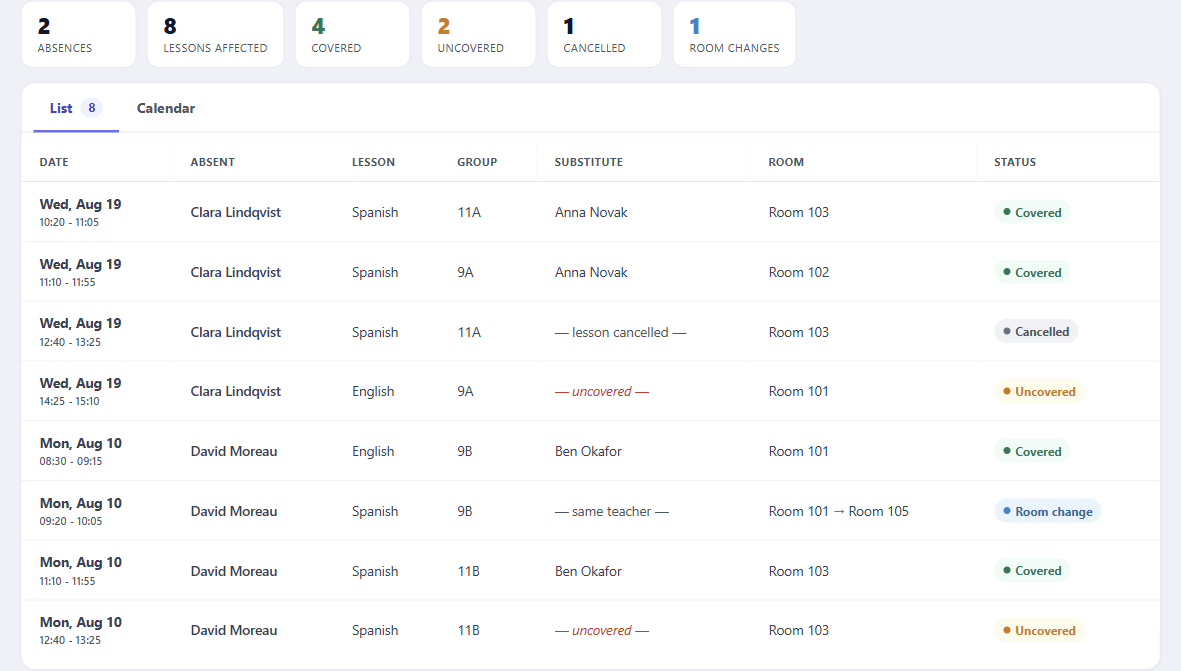Click '— uncovered —' in the English 9A row
The height and width of the screenshot is (671, 1181).
coord(601,392)
